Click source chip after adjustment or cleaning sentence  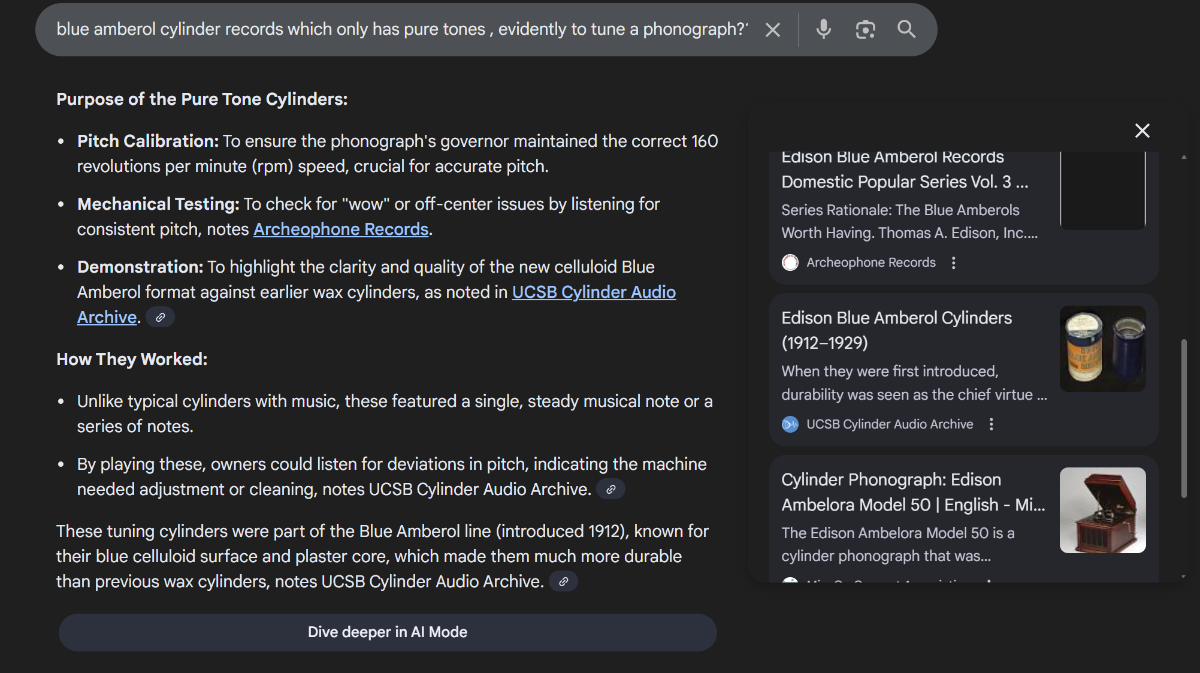[x=610, y=490]
